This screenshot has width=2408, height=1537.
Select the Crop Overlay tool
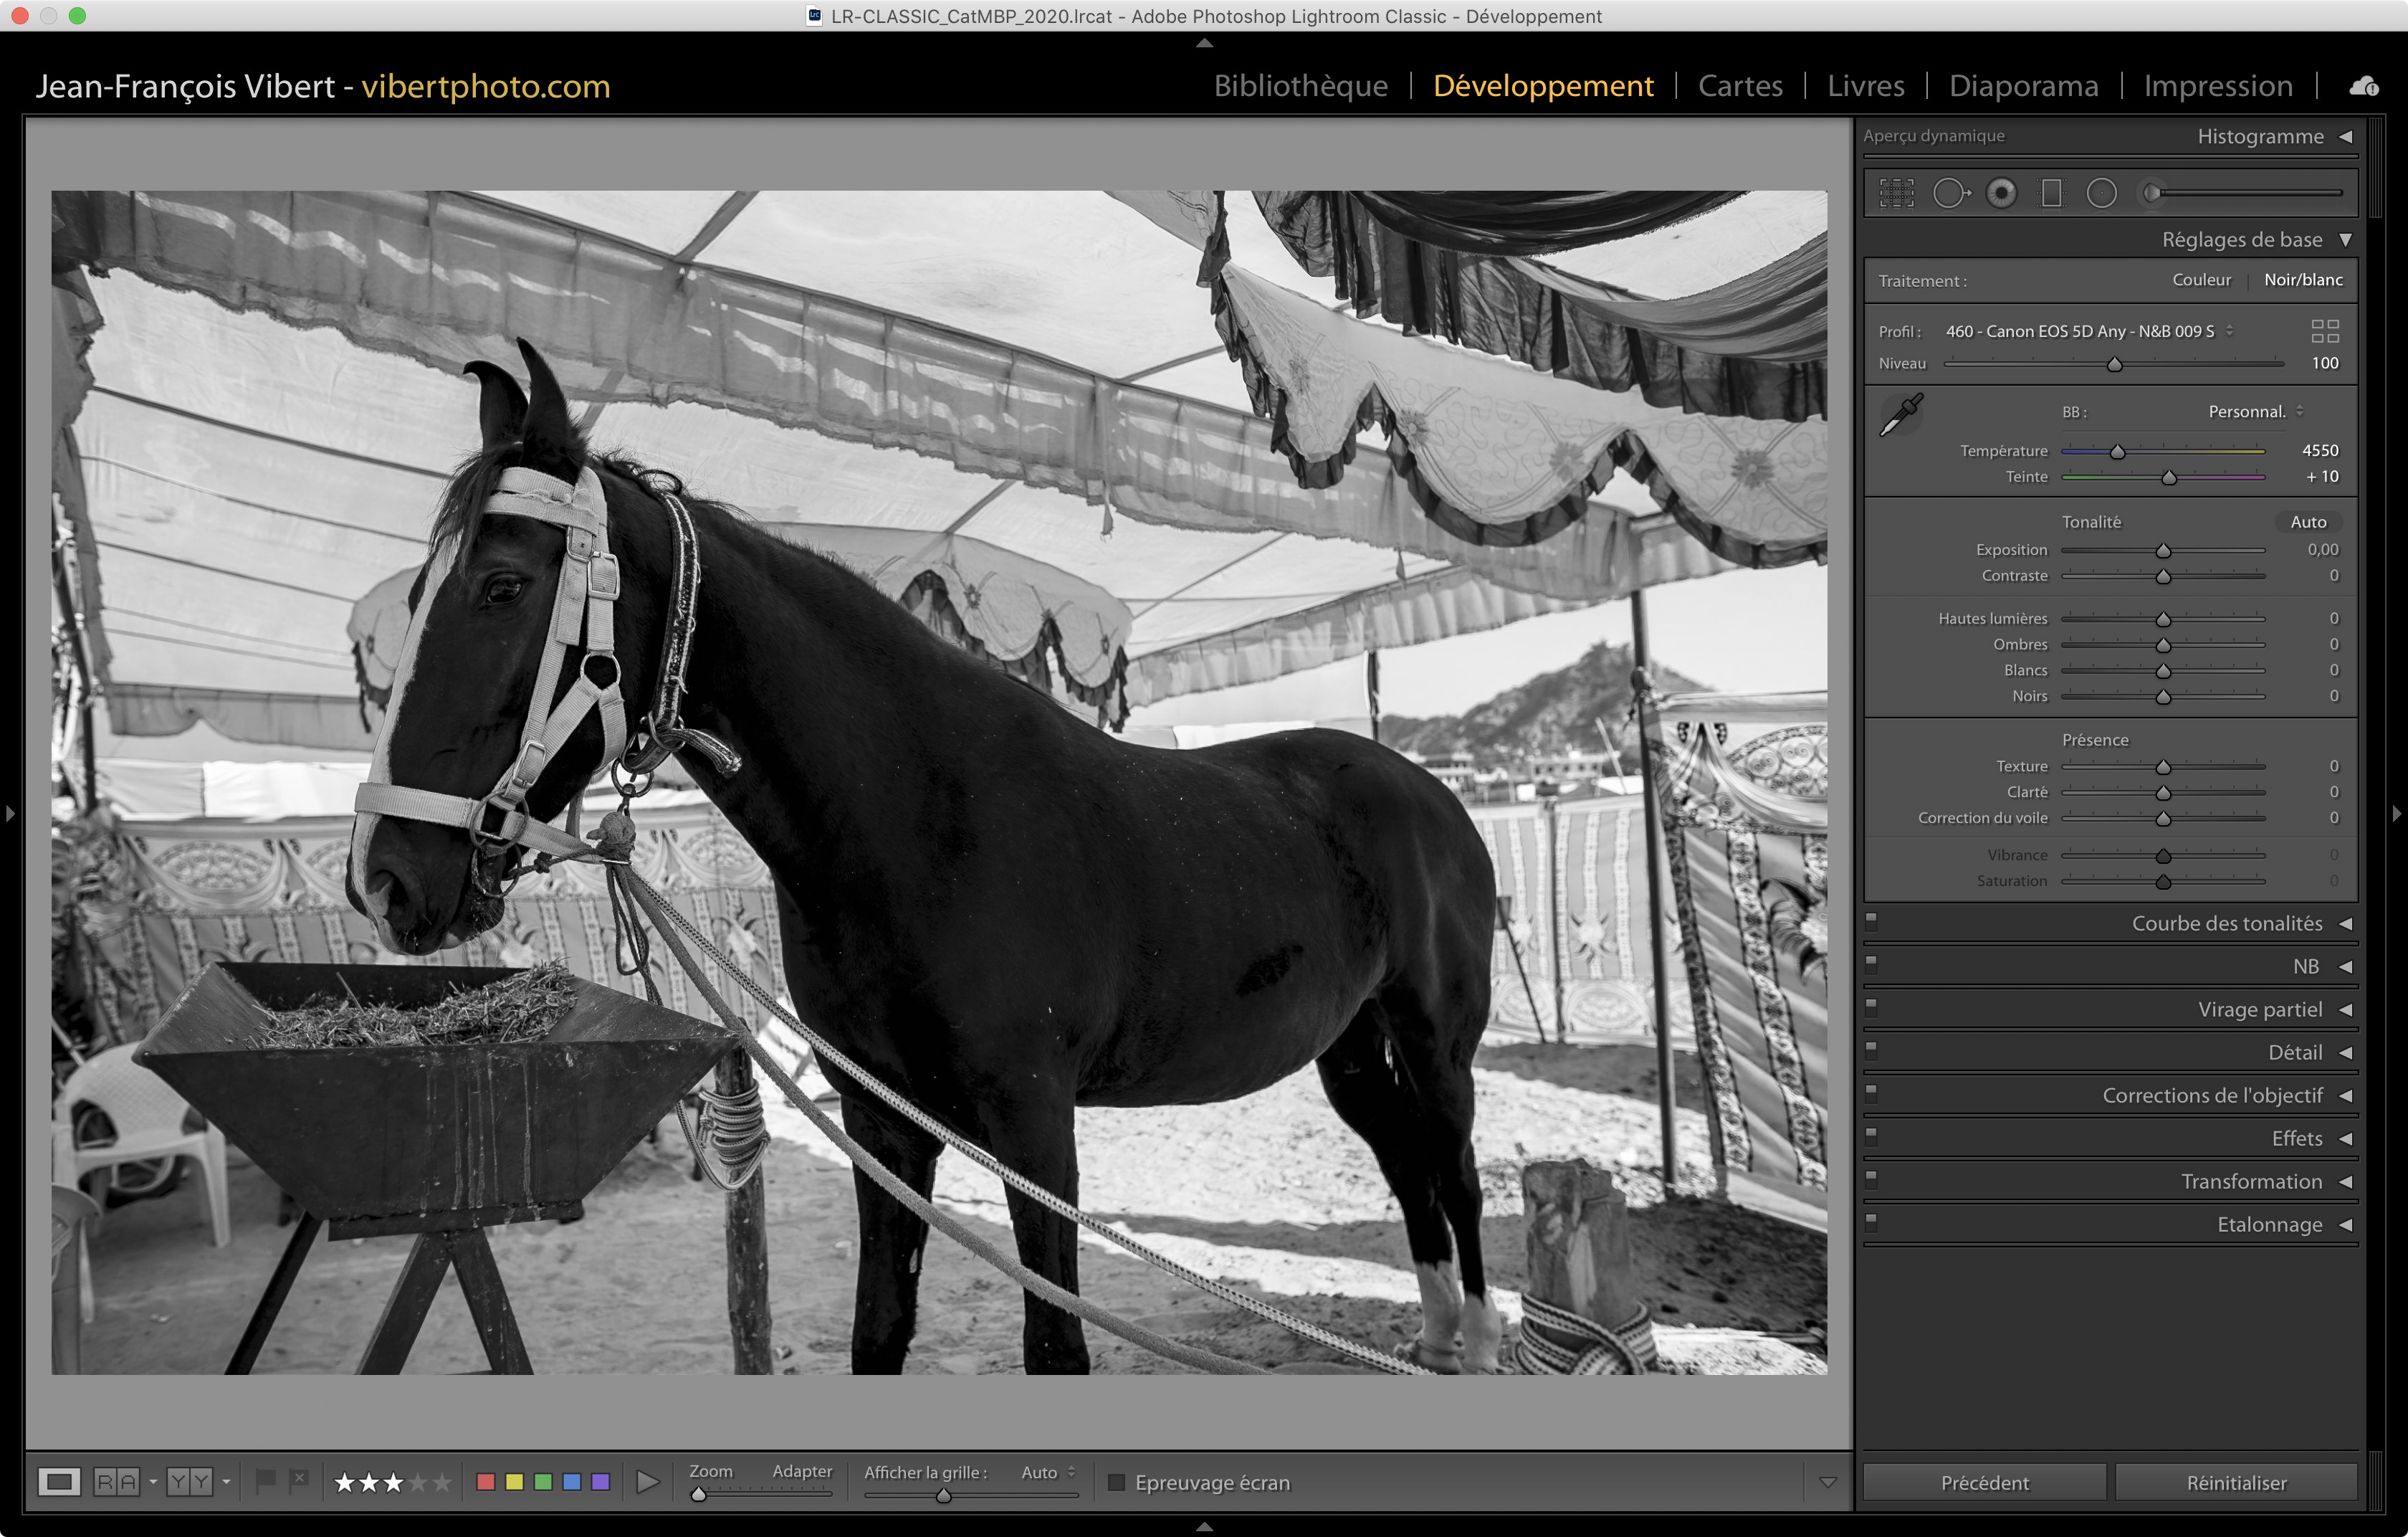coord(1896,193)
